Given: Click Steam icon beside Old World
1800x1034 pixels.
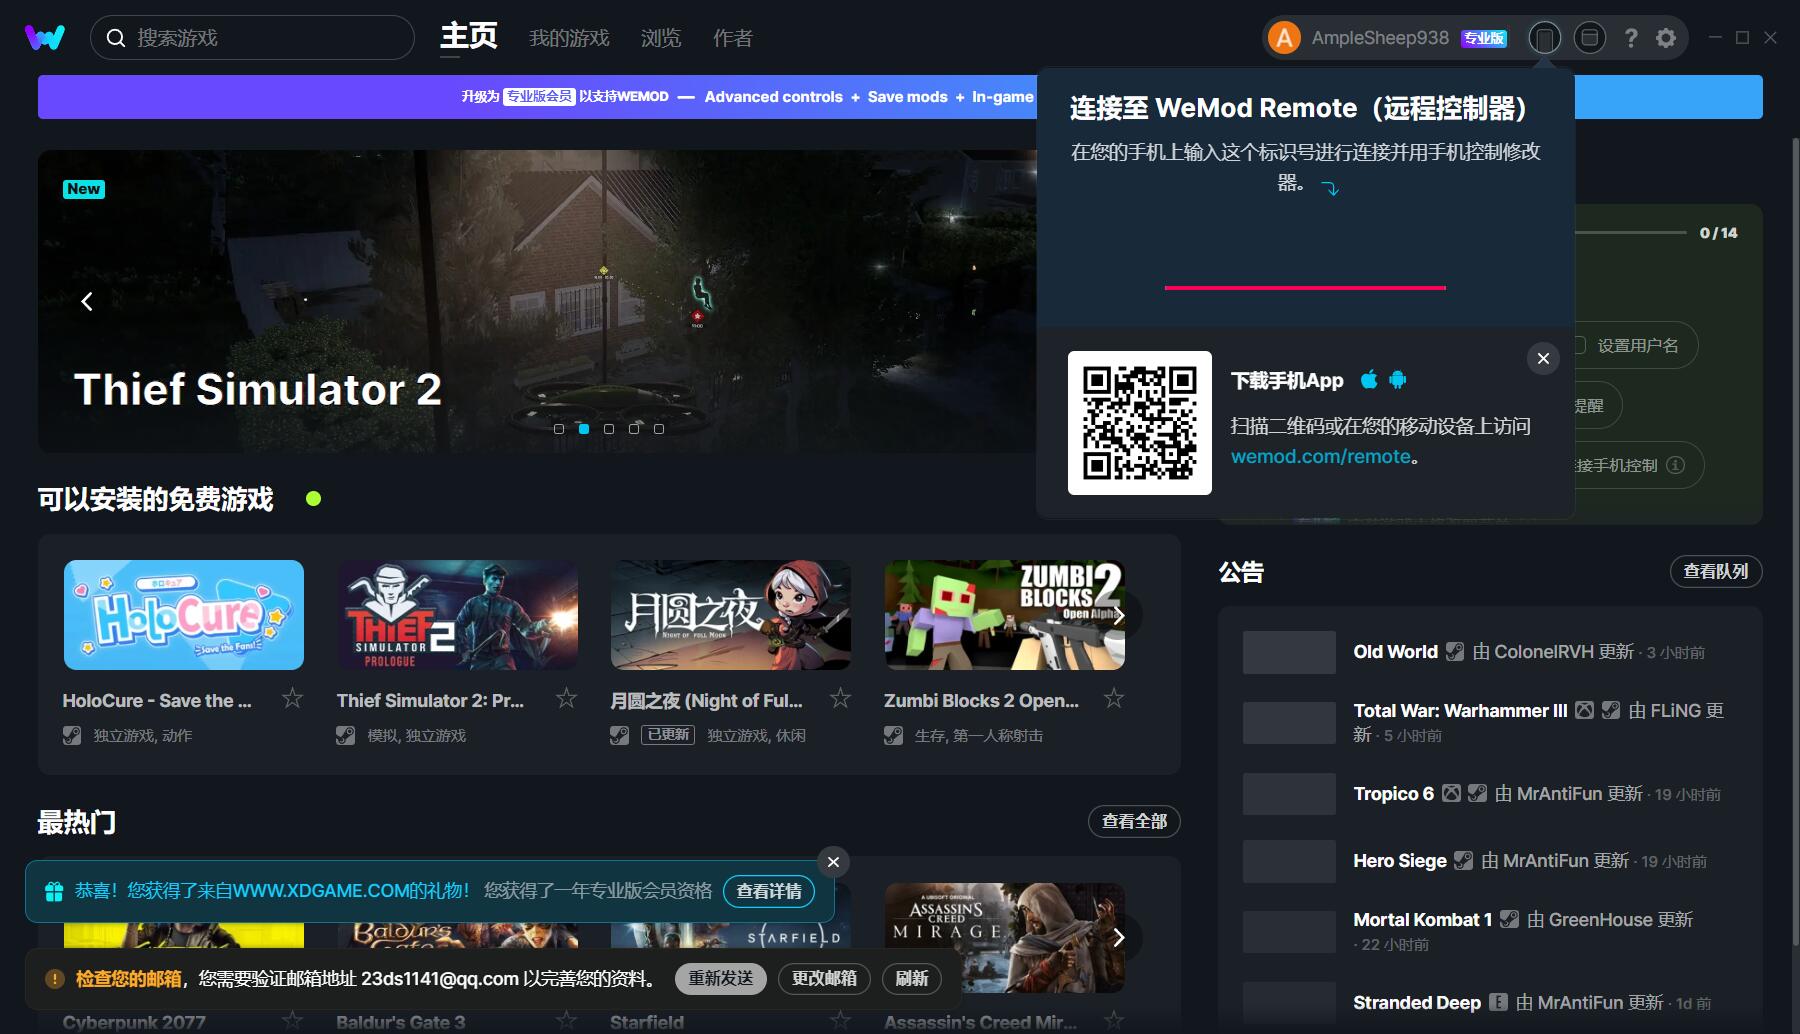Looking at the screenshot, I should [x=1455, y=652].
